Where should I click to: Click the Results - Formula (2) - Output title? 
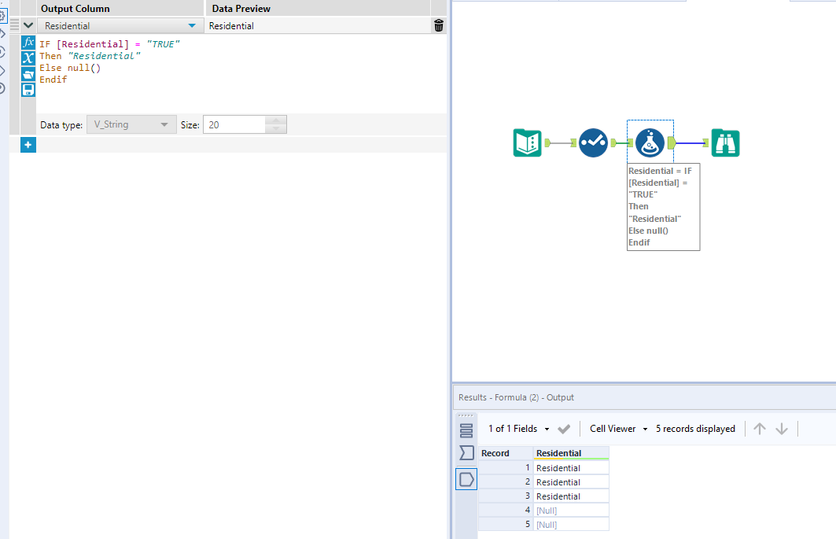[516, 397]
